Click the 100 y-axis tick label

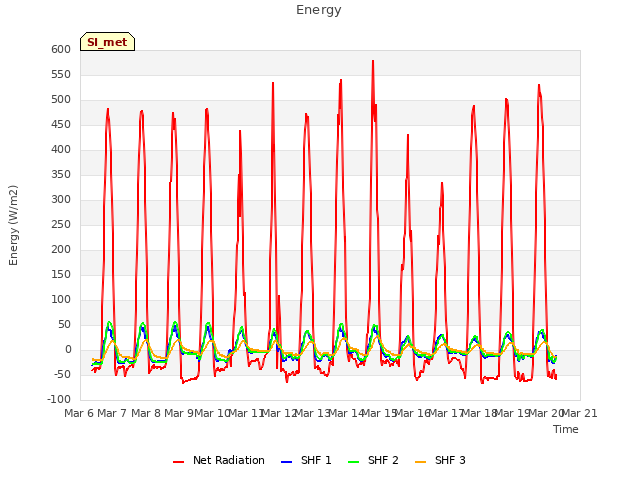(61, 300)
